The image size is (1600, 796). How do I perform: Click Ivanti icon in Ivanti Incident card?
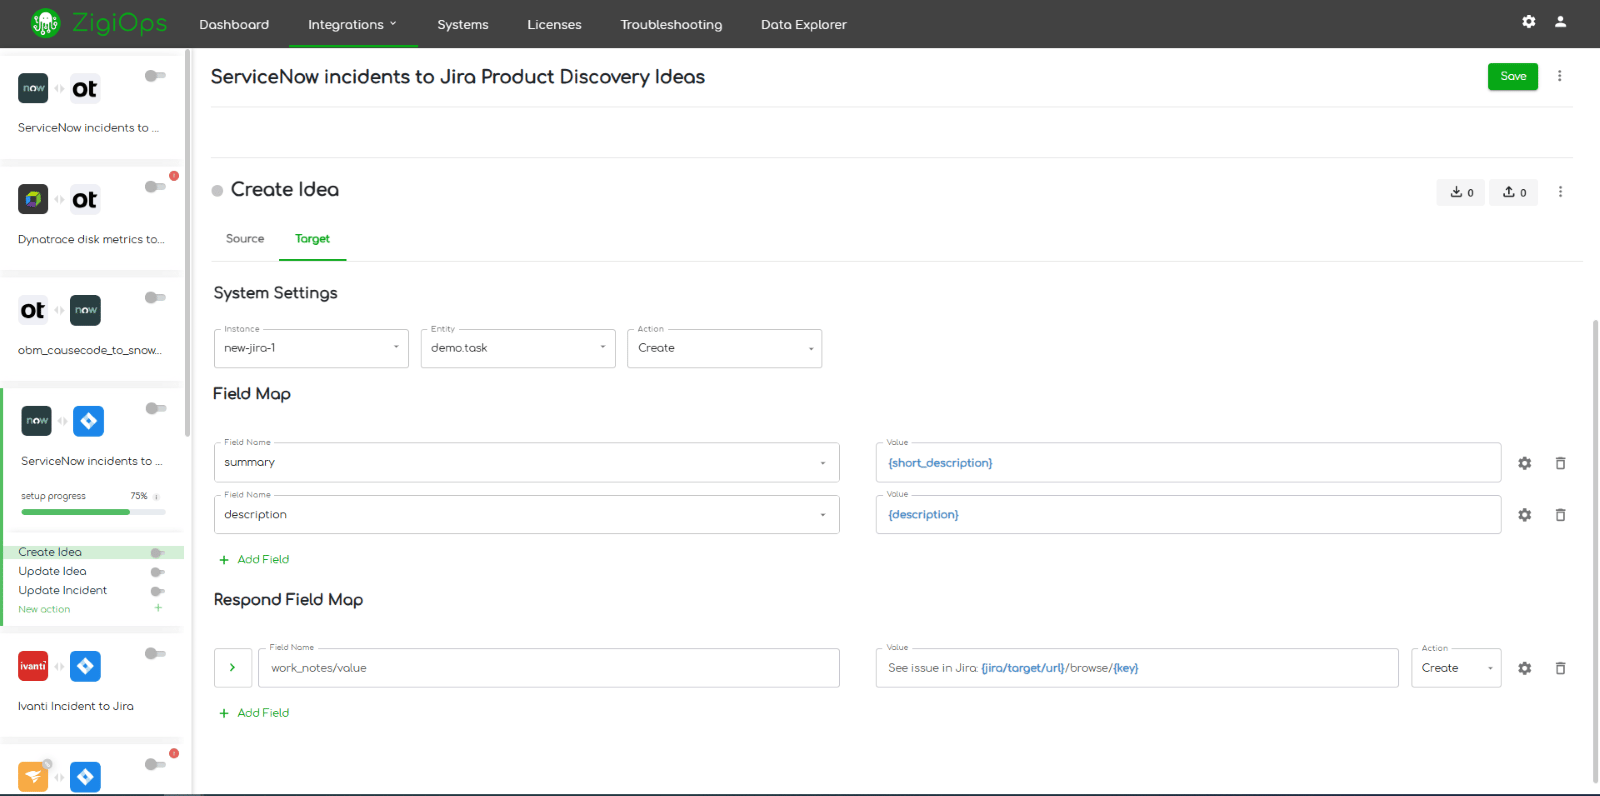tap(33, 666)
